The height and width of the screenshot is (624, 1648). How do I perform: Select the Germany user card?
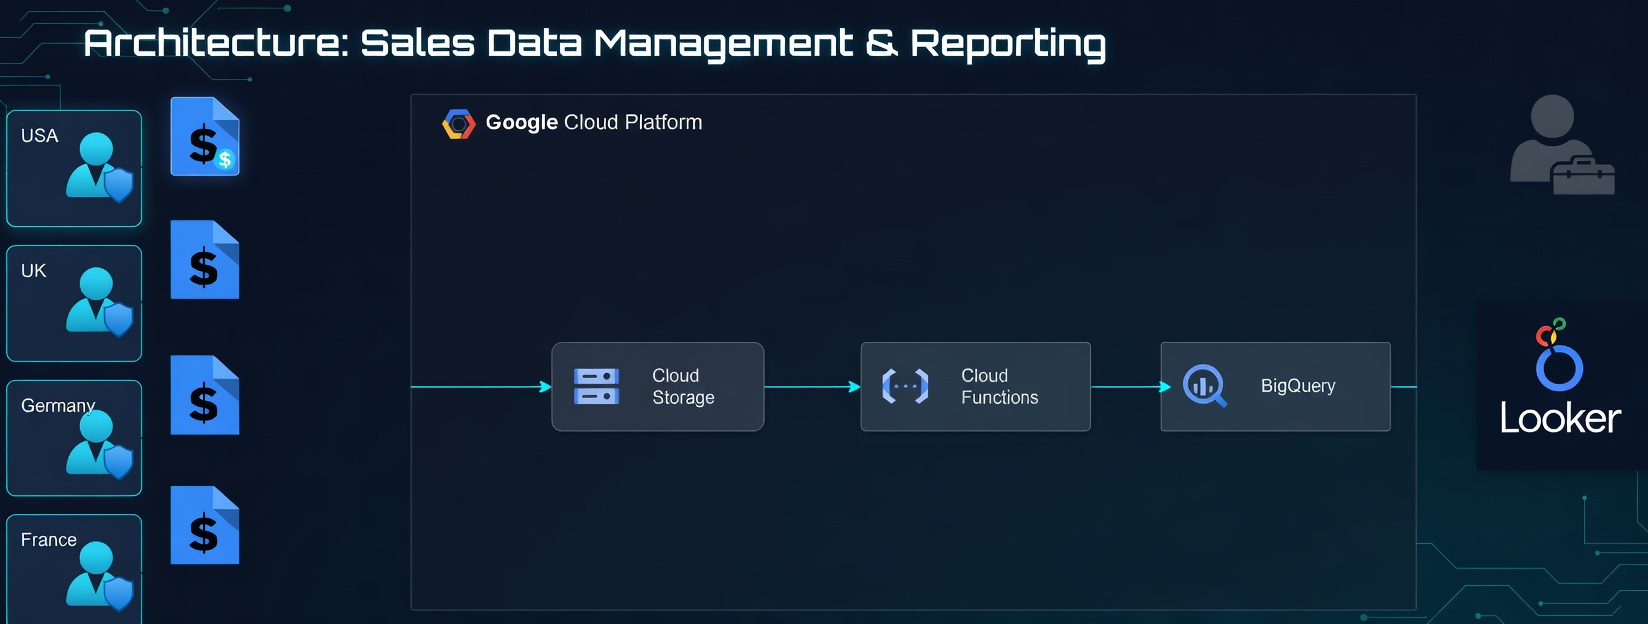tap(74, 438)
